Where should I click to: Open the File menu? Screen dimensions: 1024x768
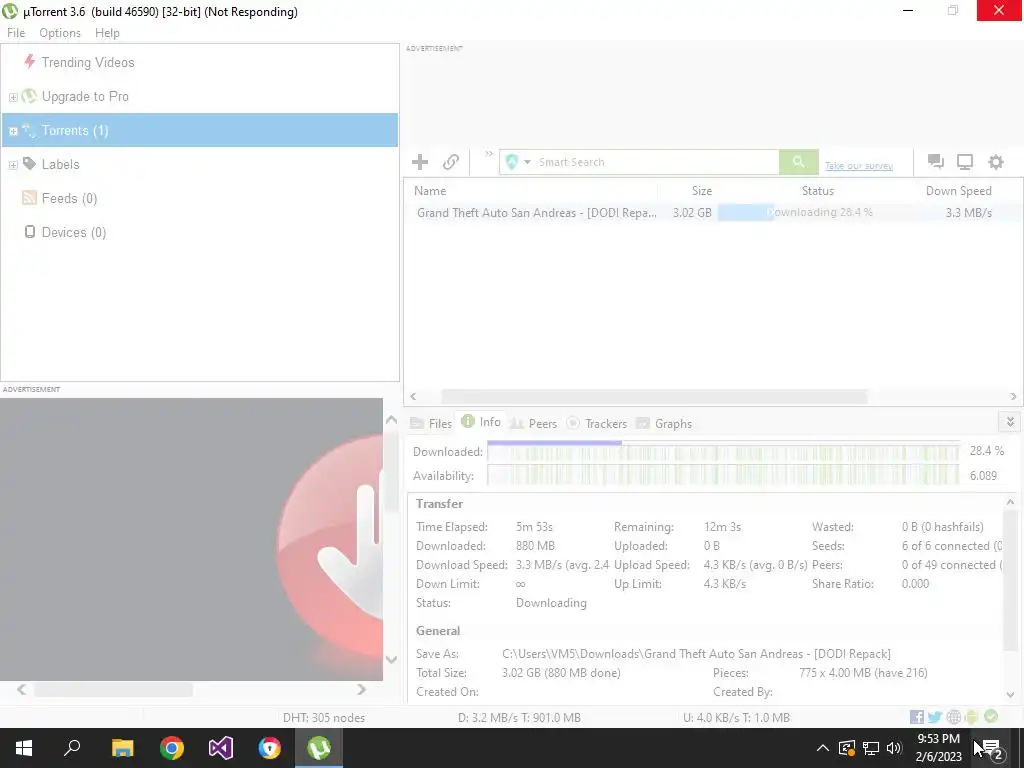(16, 33)
